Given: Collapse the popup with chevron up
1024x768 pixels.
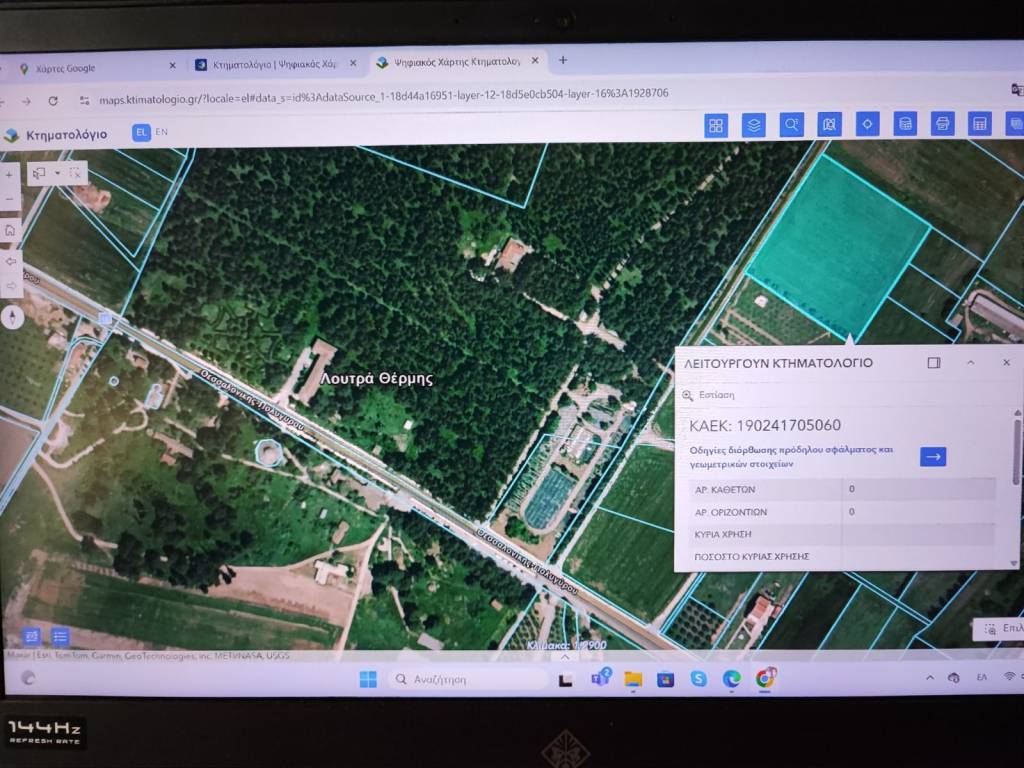Looking at the screenshot, I should [x=970, y=363].
